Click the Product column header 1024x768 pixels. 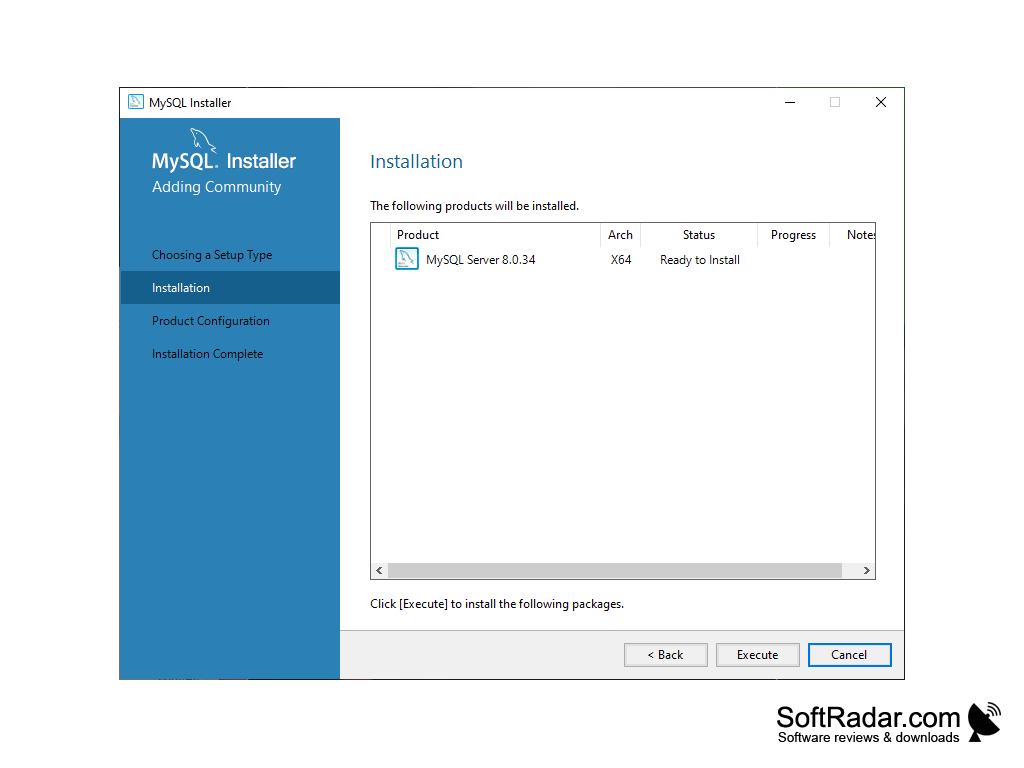tap(417, 234)
